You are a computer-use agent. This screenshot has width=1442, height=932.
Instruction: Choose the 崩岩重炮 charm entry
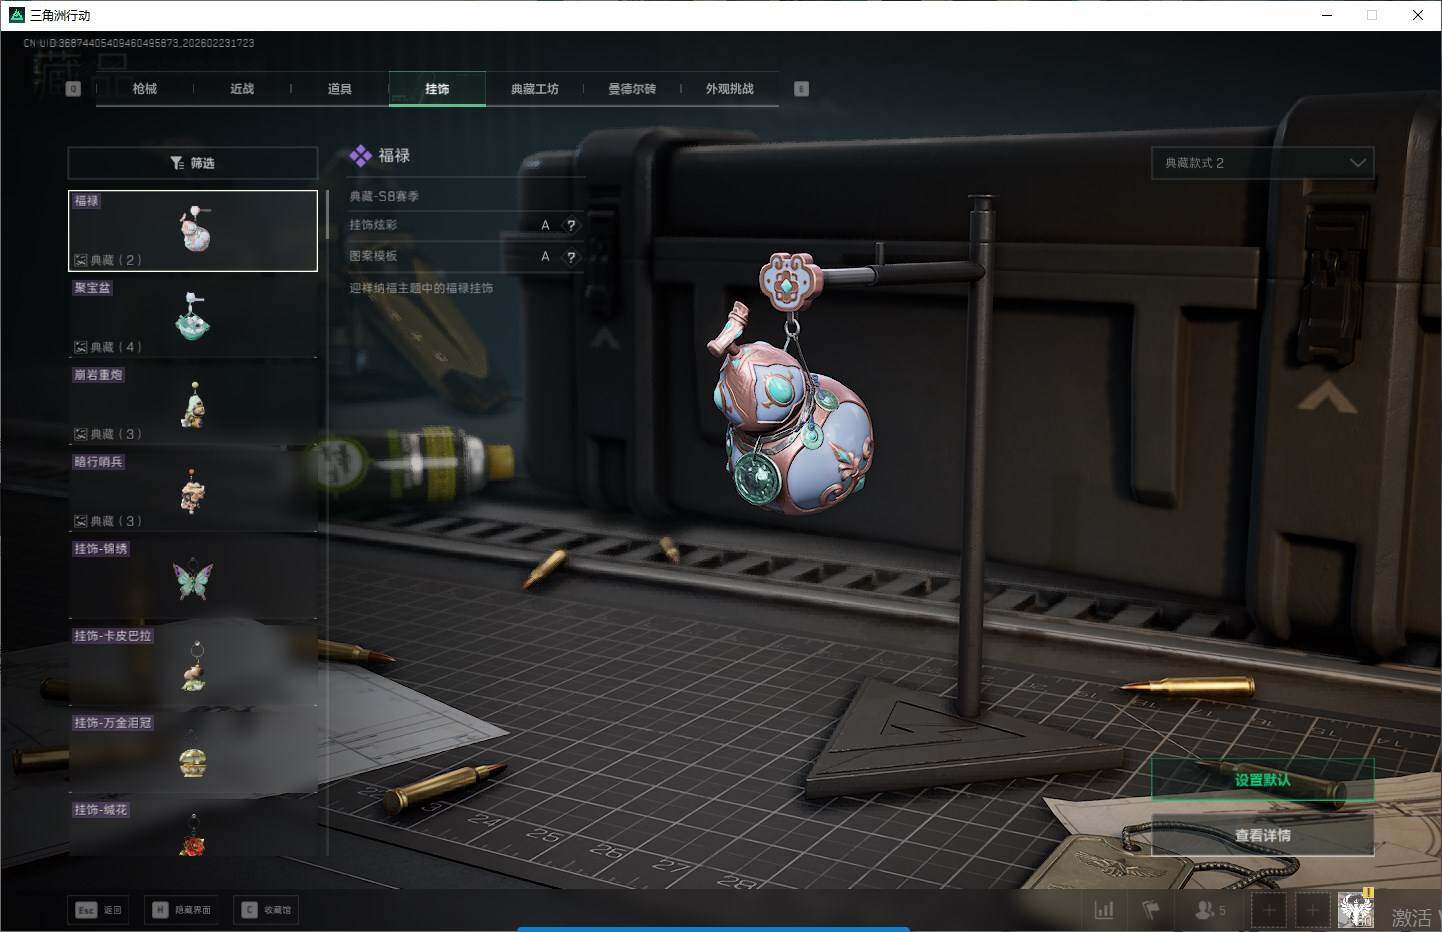(x=193, y=404)
